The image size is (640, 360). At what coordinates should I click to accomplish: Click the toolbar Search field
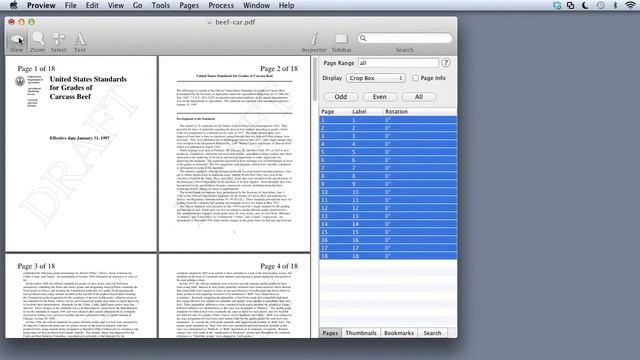404,38
